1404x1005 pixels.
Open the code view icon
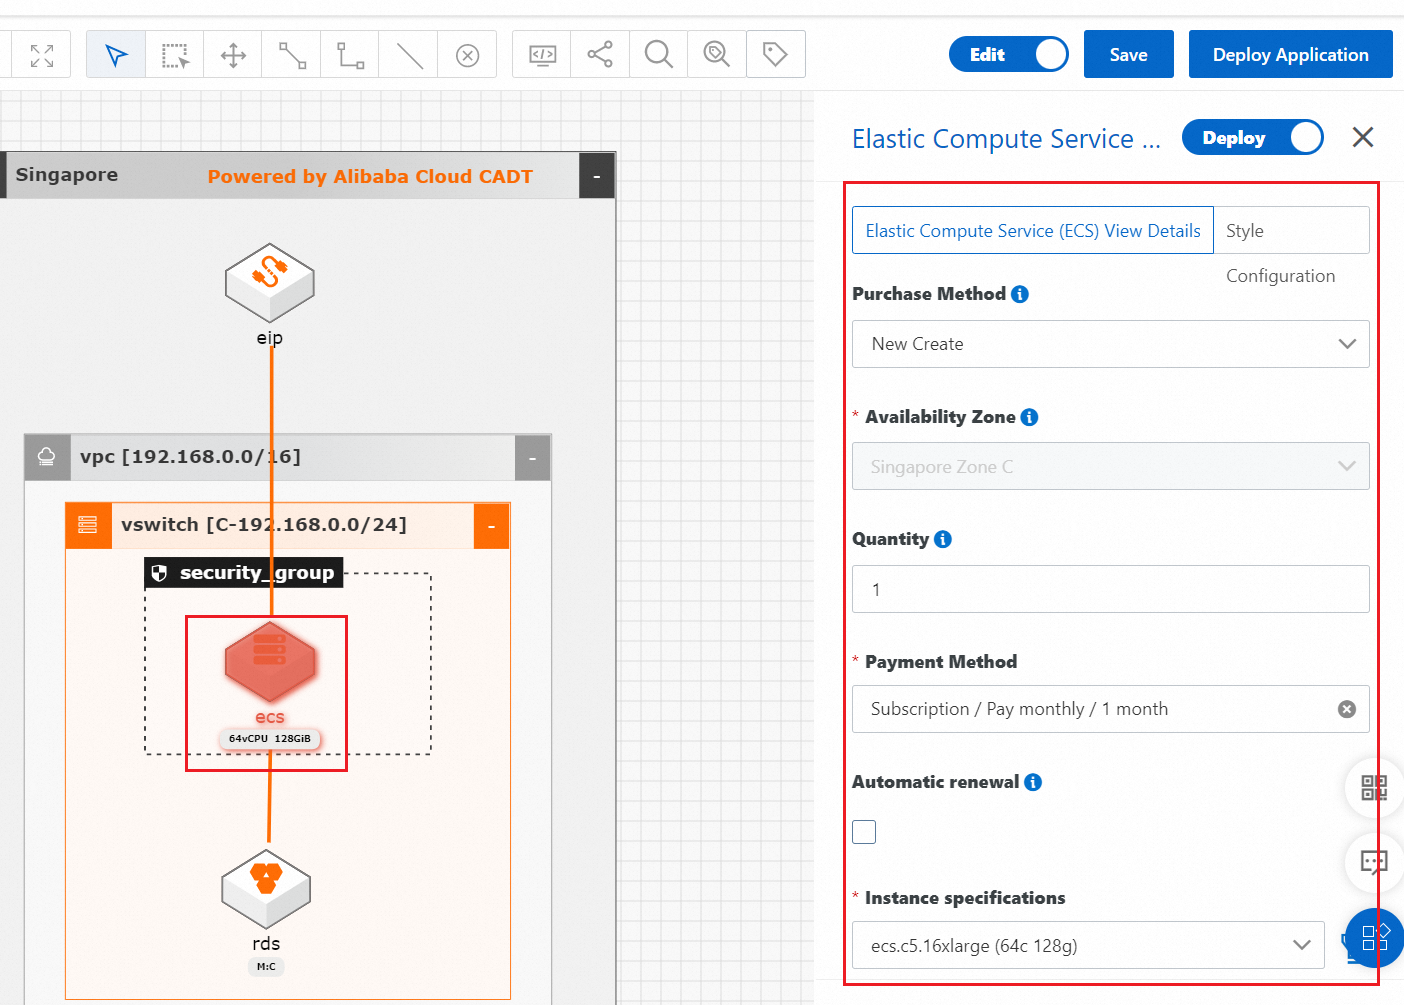[x=542, y=55]
